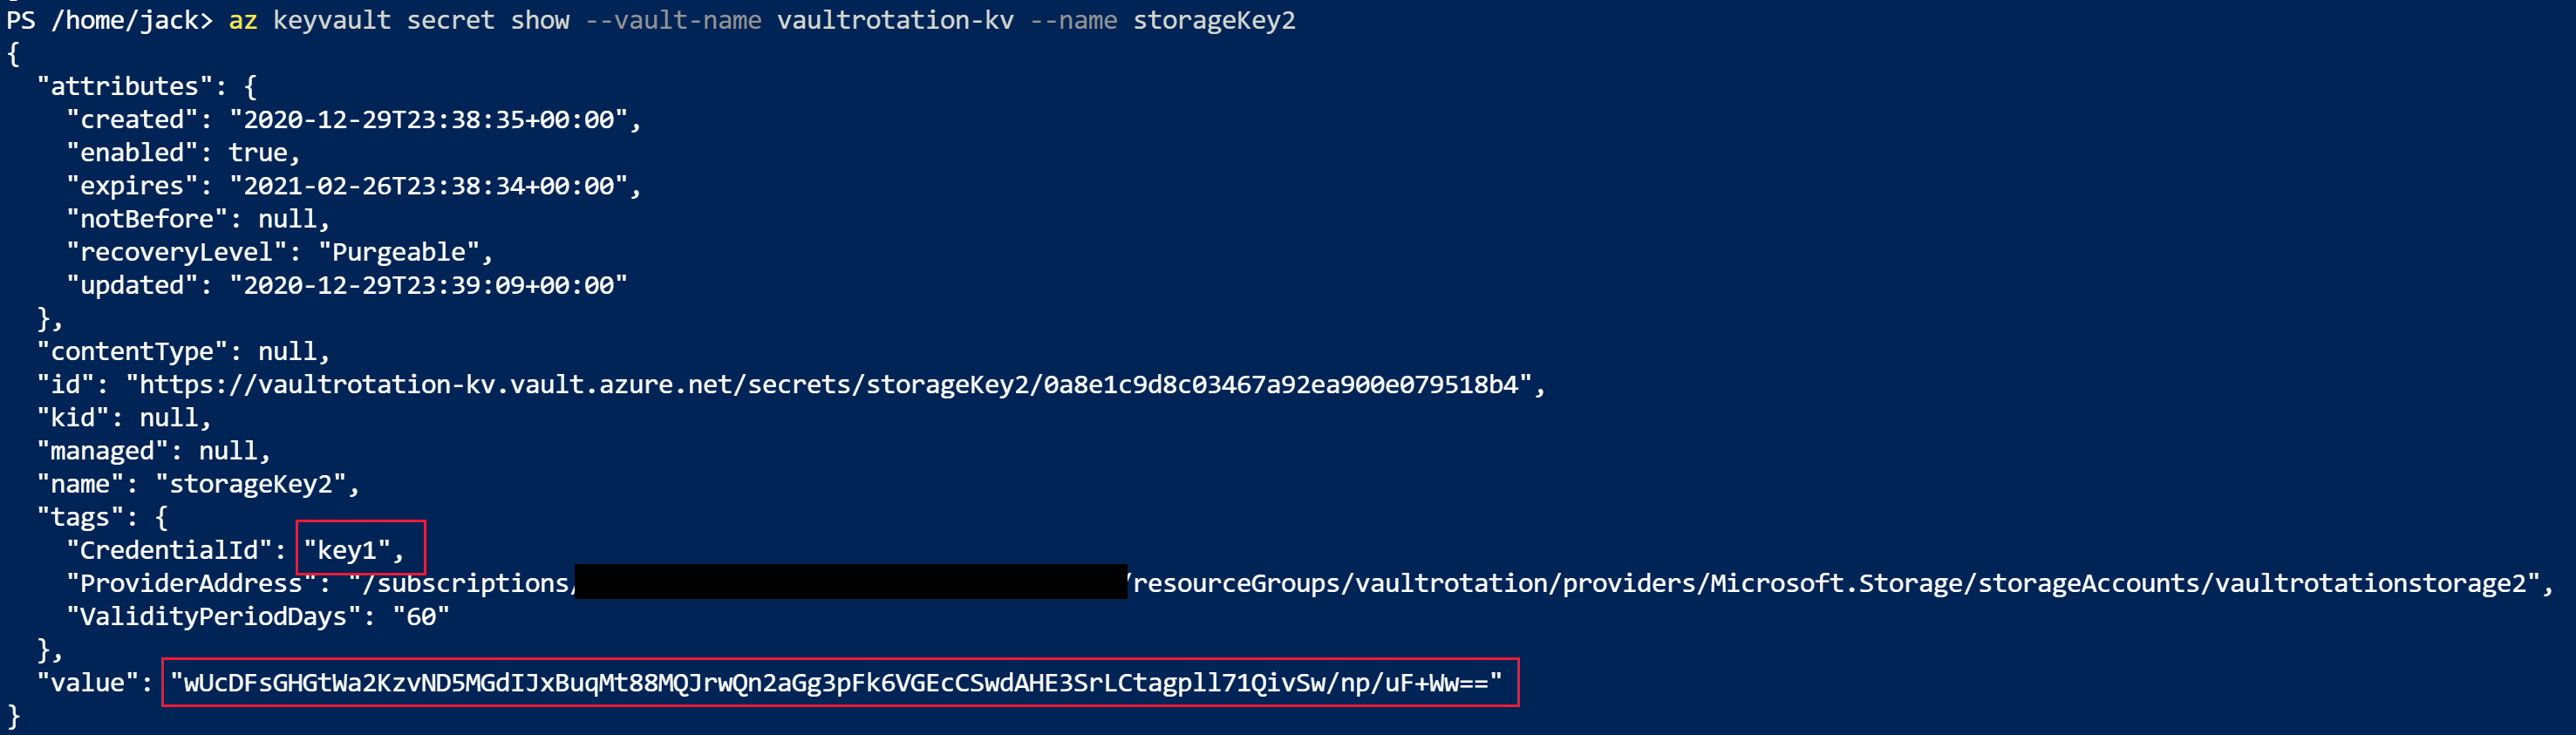Click the vaultrotationstorage2 provider address text
This screenshot has height=735, width=2576.
(2371, 583)
